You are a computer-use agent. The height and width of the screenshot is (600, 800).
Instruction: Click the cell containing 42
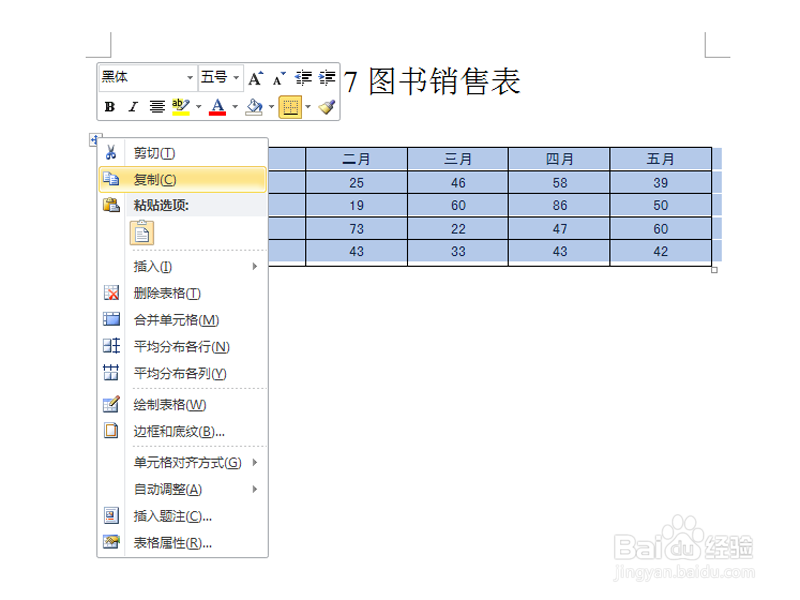pos(661,252)
